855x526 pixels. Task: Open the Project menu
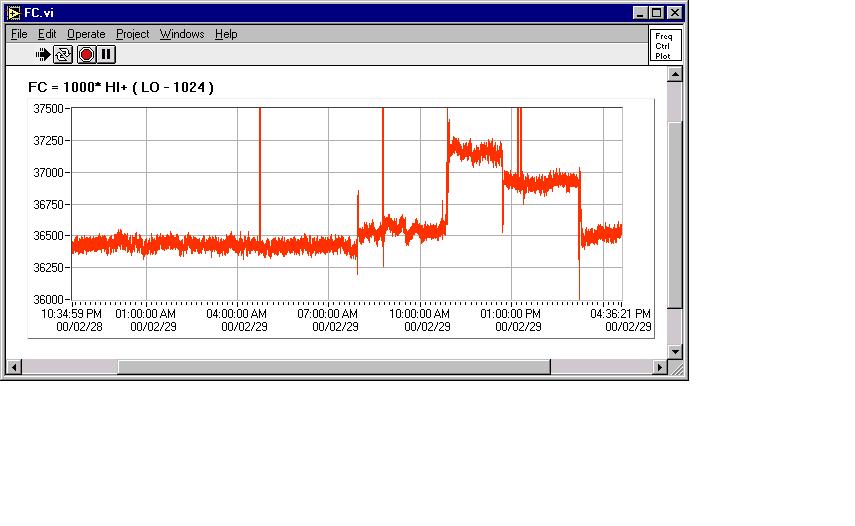pos(132,34)
